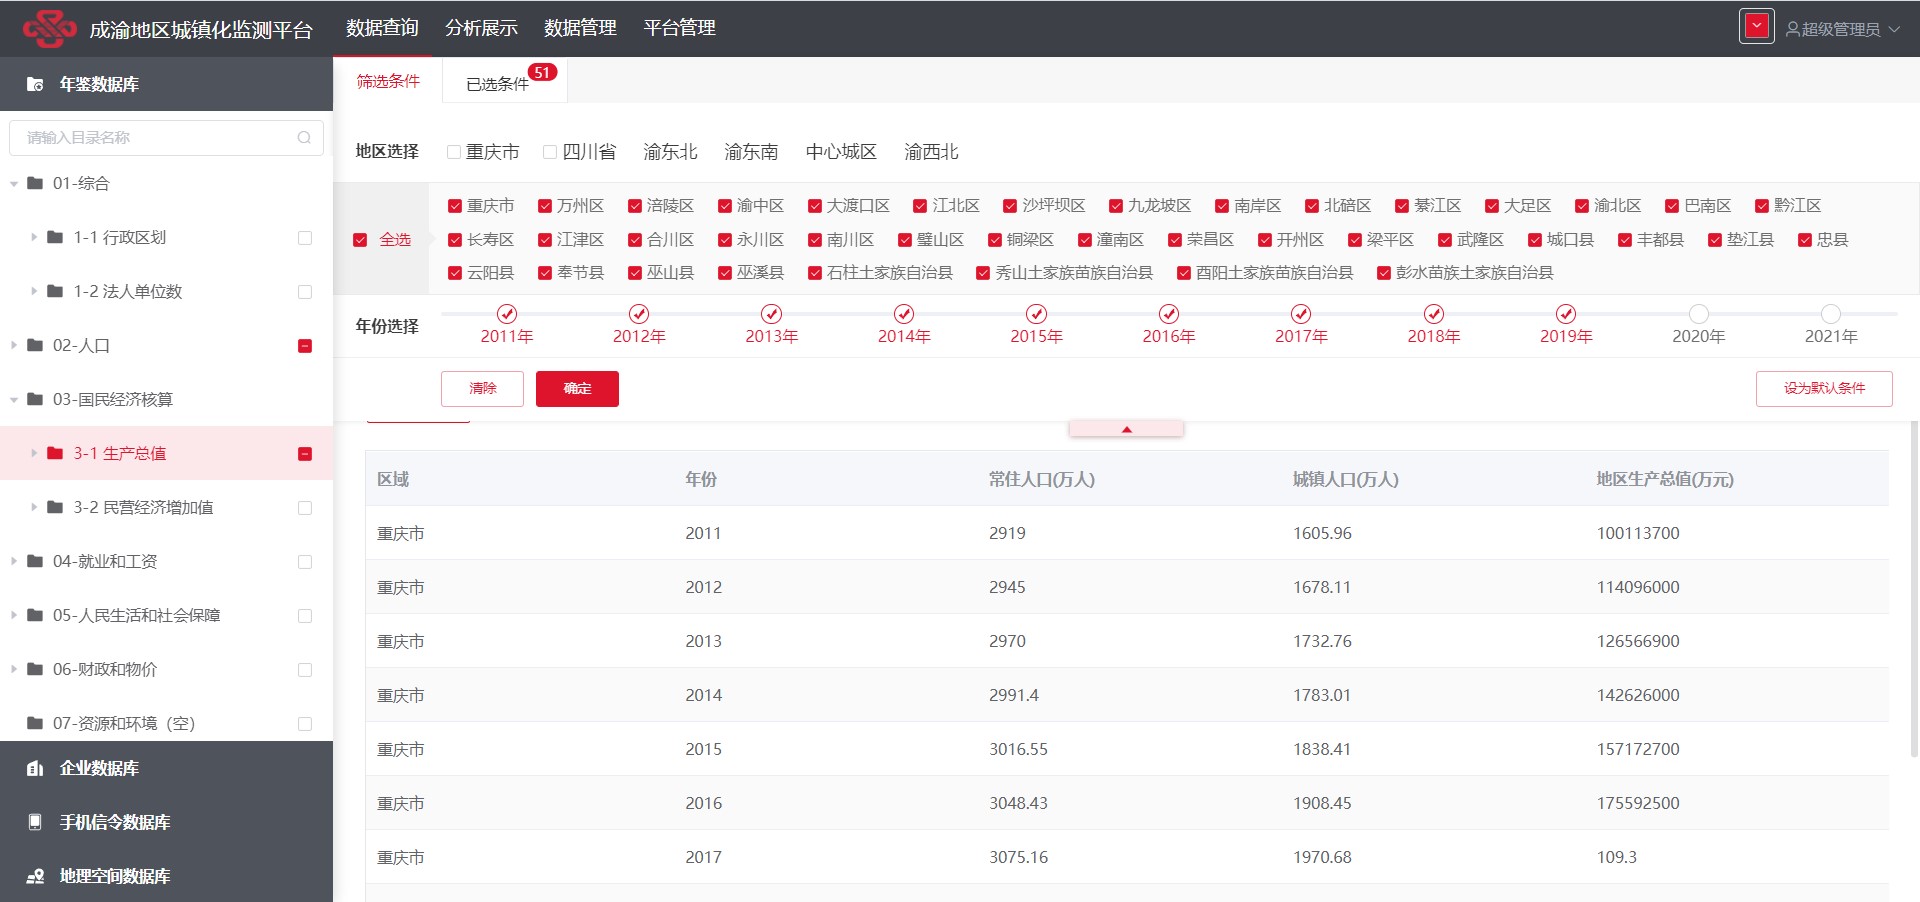This screenshot has width=1920, height=902.
Task: Uncheck the 渝中区 checkbox
Action: point(725,206)
